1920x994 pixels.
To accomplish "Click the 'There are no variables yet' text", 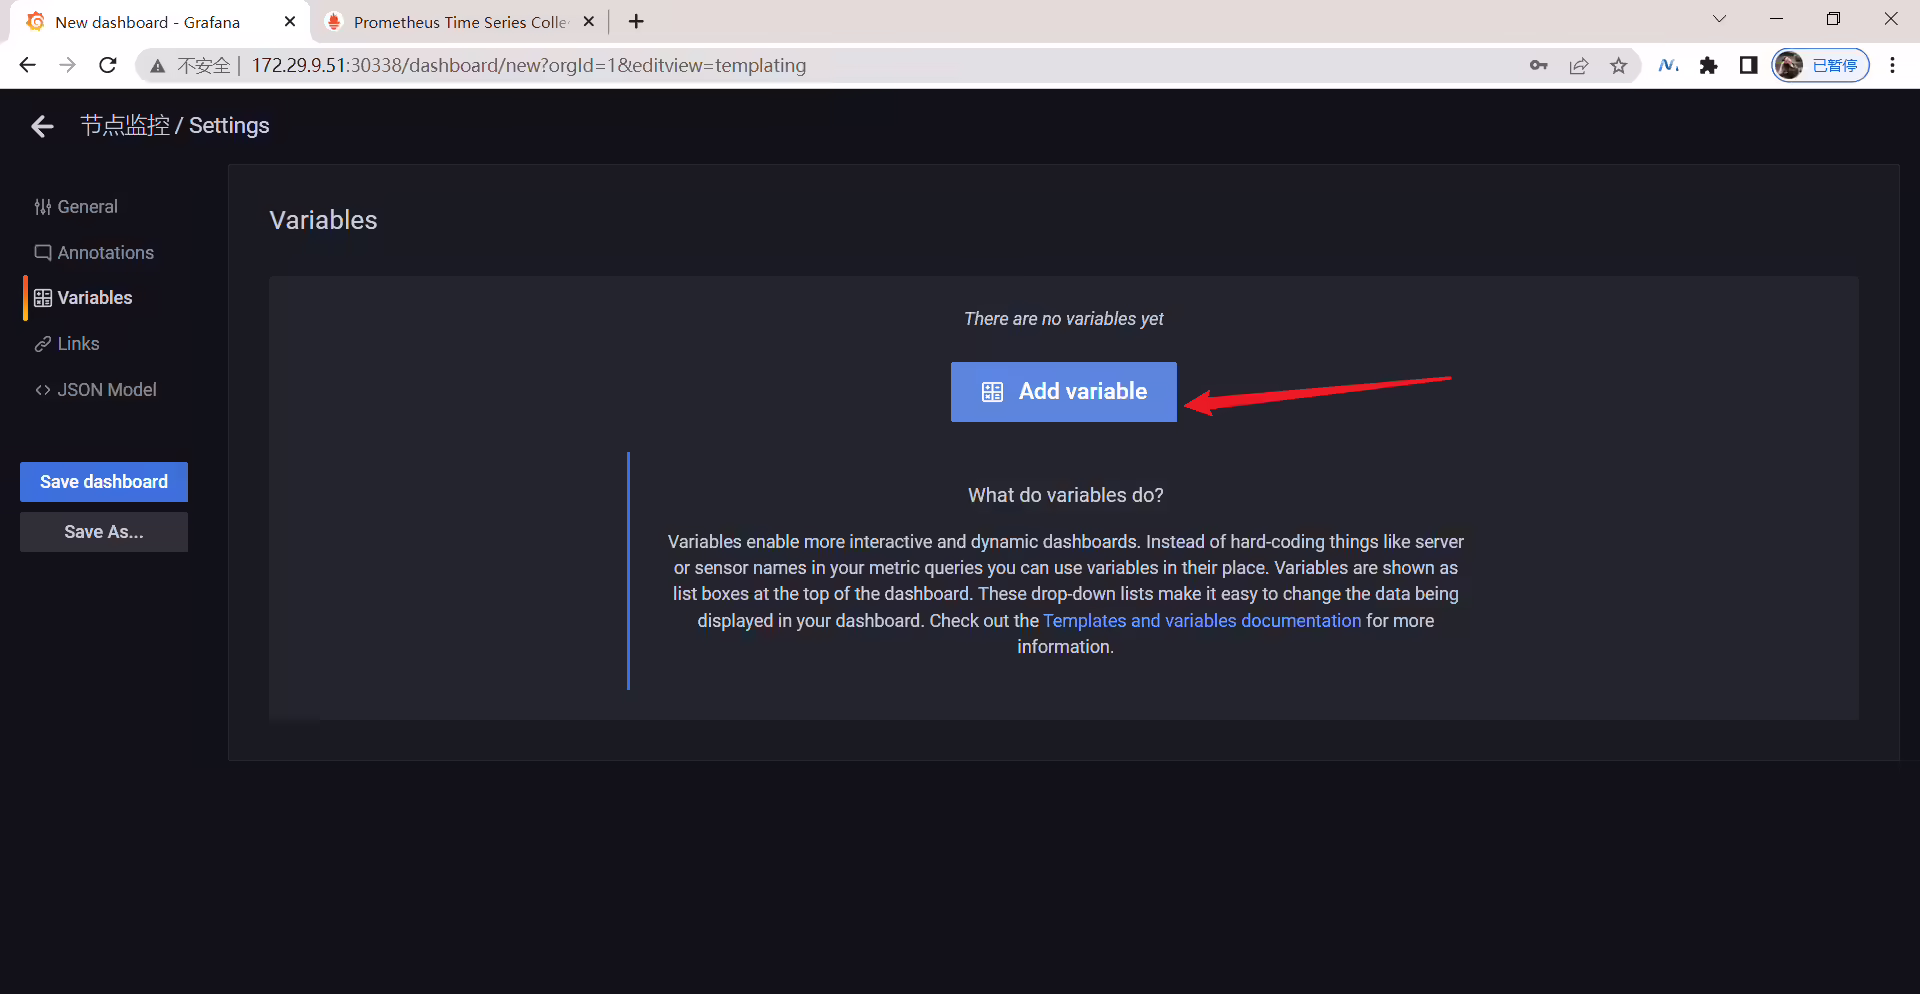I will pos(1064,319).
